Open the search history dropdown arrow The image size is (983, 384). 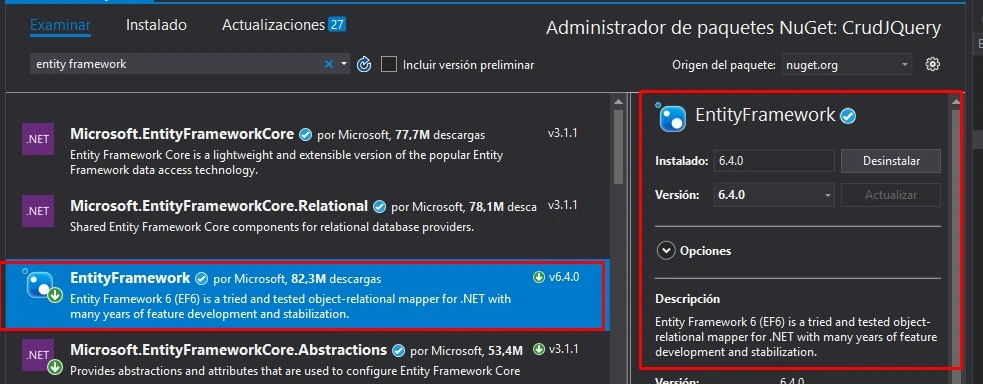click(x=344, y=64)
